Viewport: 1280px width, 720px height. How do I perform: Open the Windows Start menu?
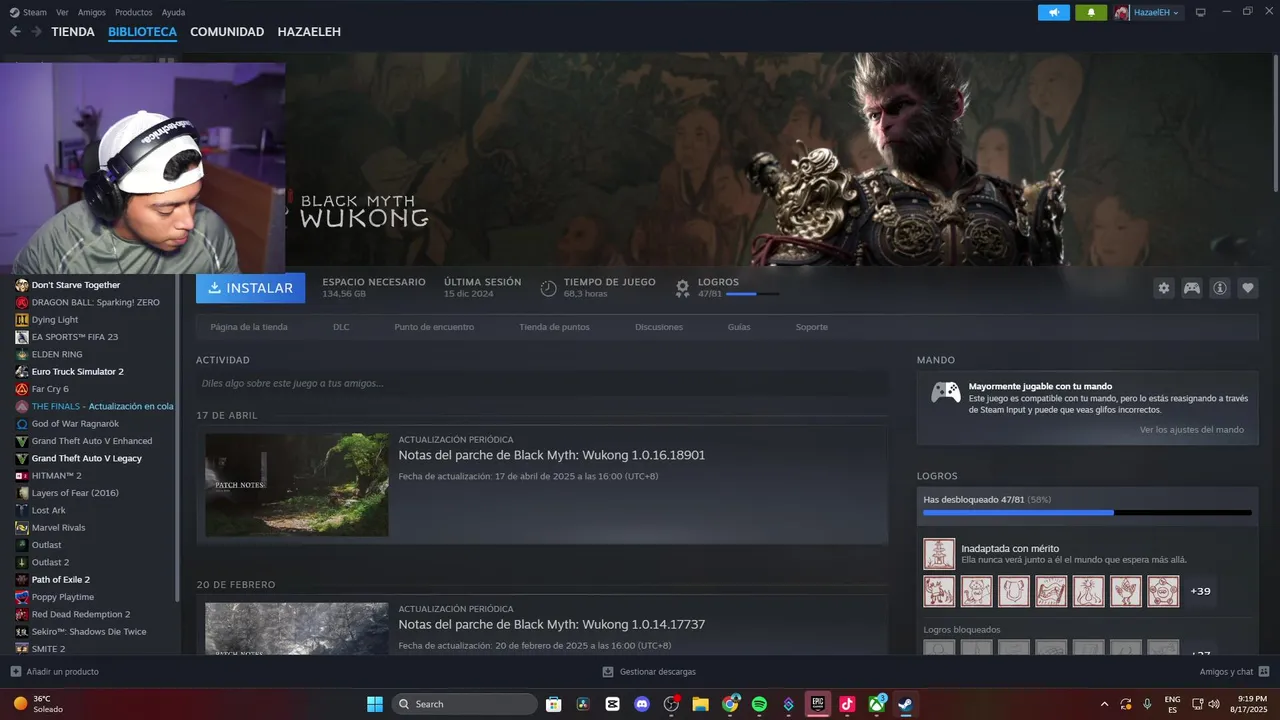375,704
